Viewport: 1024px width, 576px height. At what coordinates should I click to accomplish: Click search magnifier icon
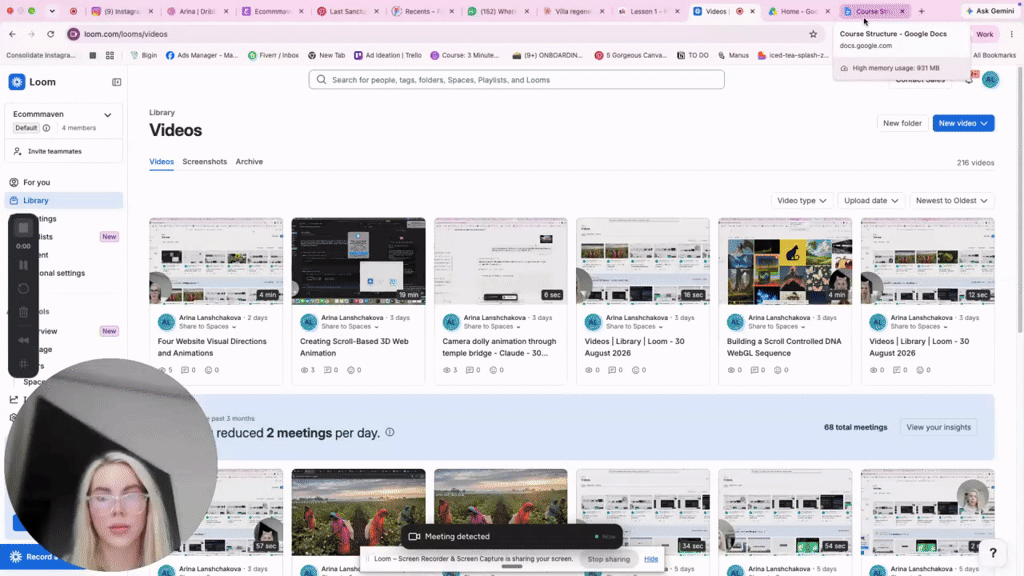(x=321, y=80)
